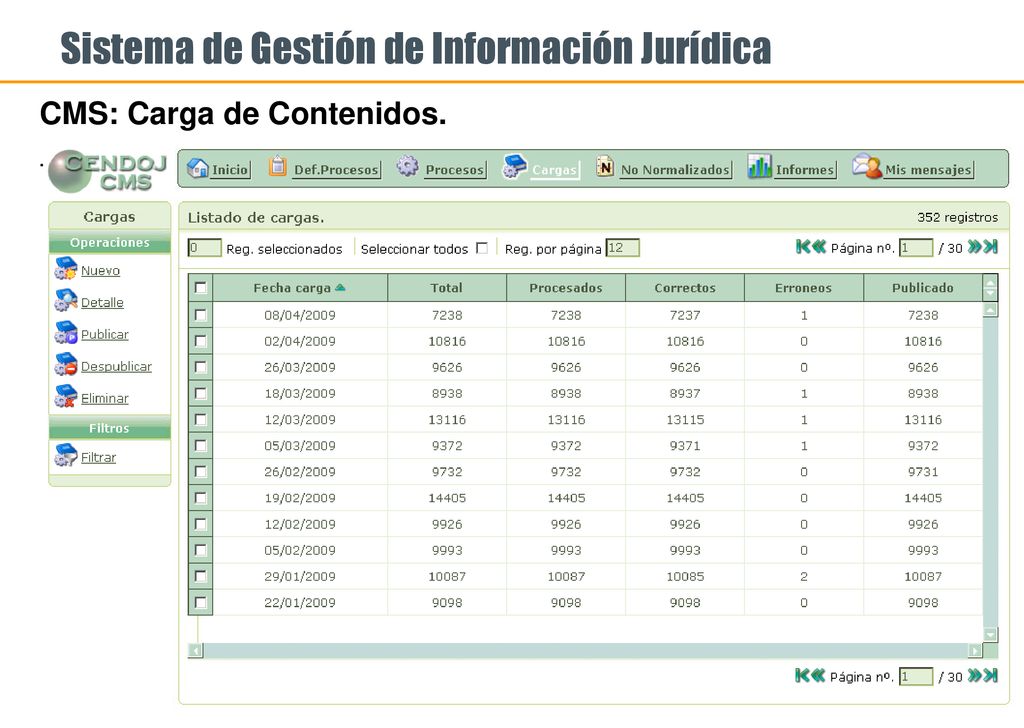
Task: Select the 22/01/2009 row checkbox
Action: (x=200, y=603)
